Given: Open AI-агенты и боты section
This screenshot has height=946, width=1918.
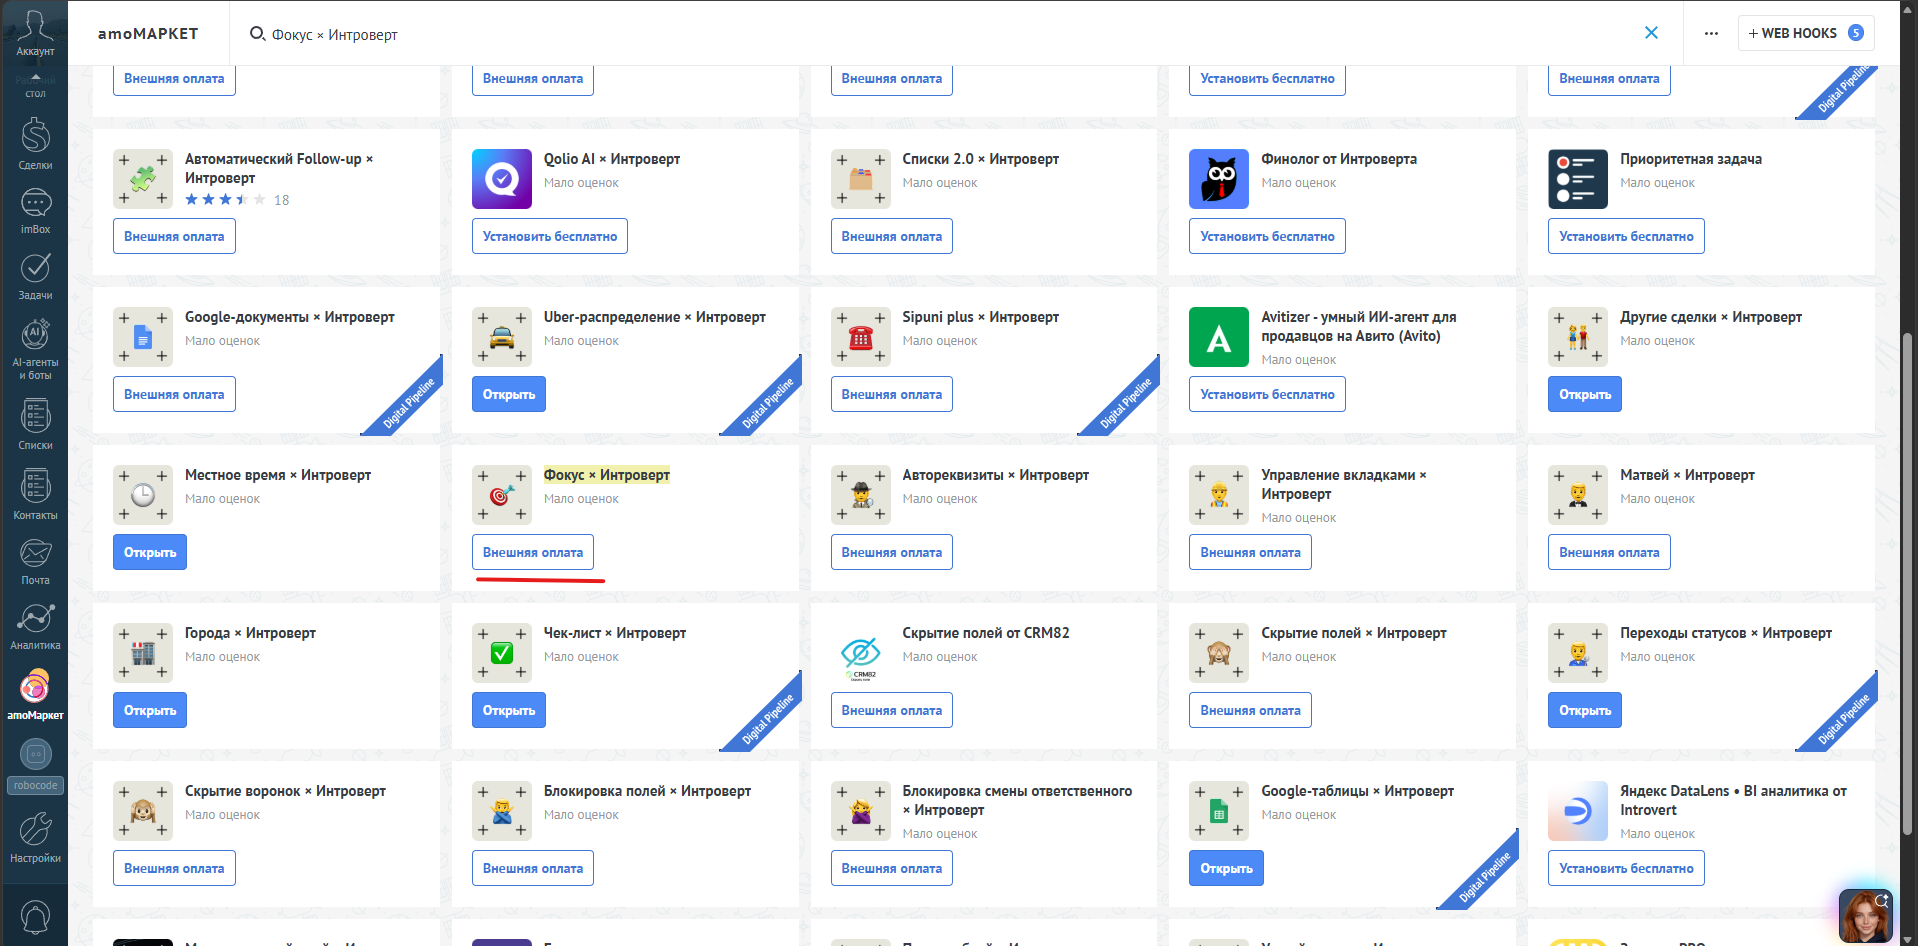Looking at the screenshot, I should 35,349.
